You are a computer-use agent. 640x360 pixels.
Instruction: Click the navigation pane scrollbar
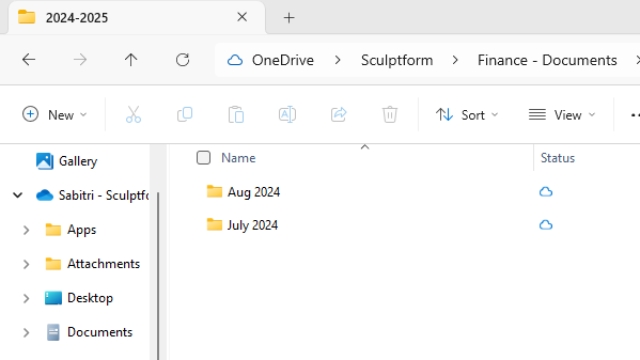point(158,276)
